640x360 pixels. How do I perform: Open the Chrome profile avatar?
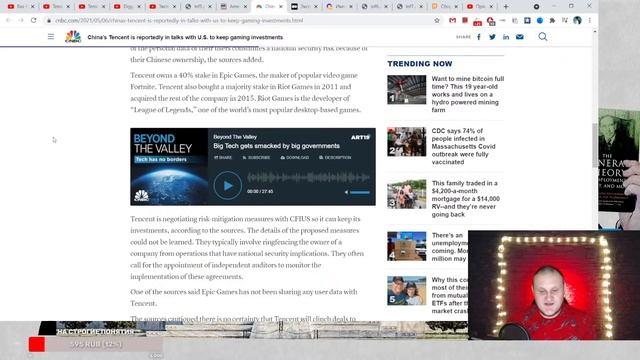[x=577, y=20]
